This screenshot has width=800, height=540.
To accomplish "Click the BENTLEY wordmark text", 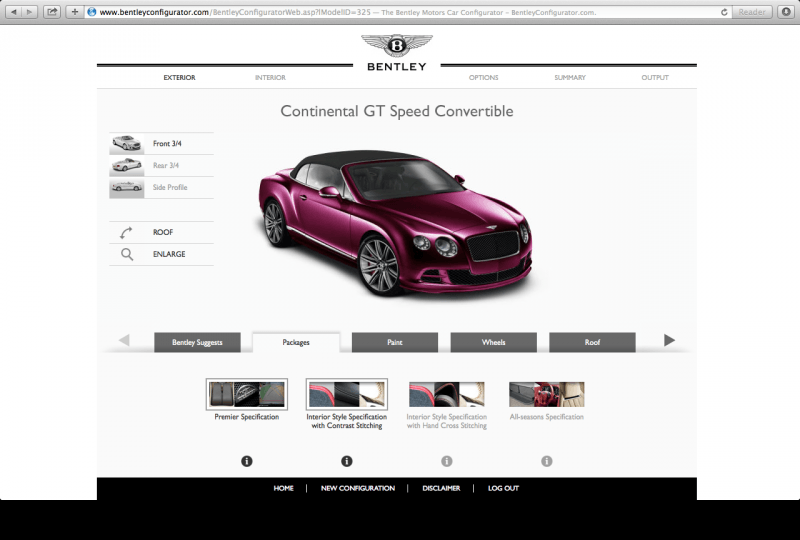I will click(x=397, y=67).
